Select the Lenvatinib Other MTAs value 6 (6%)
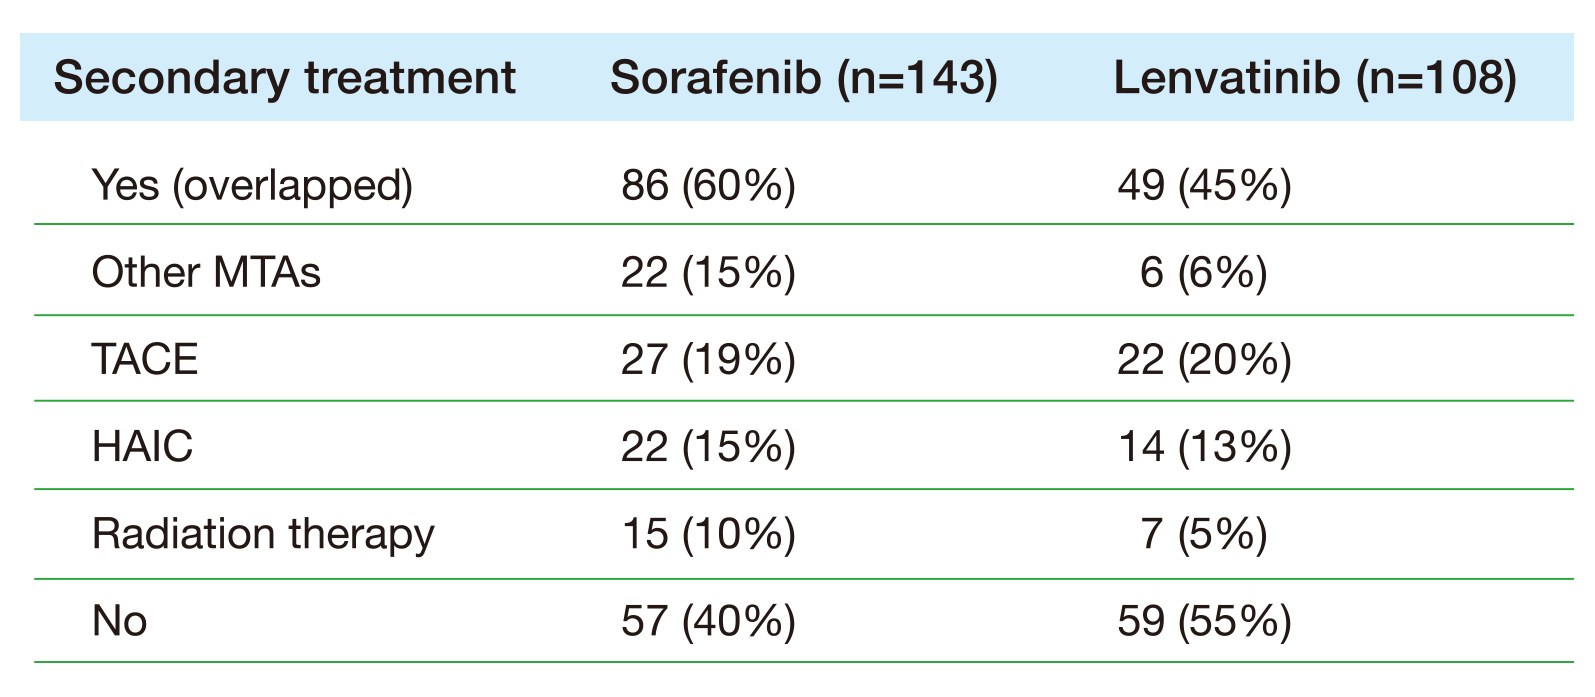This screenshot has width=1595, height=697. coord(1204,272)
